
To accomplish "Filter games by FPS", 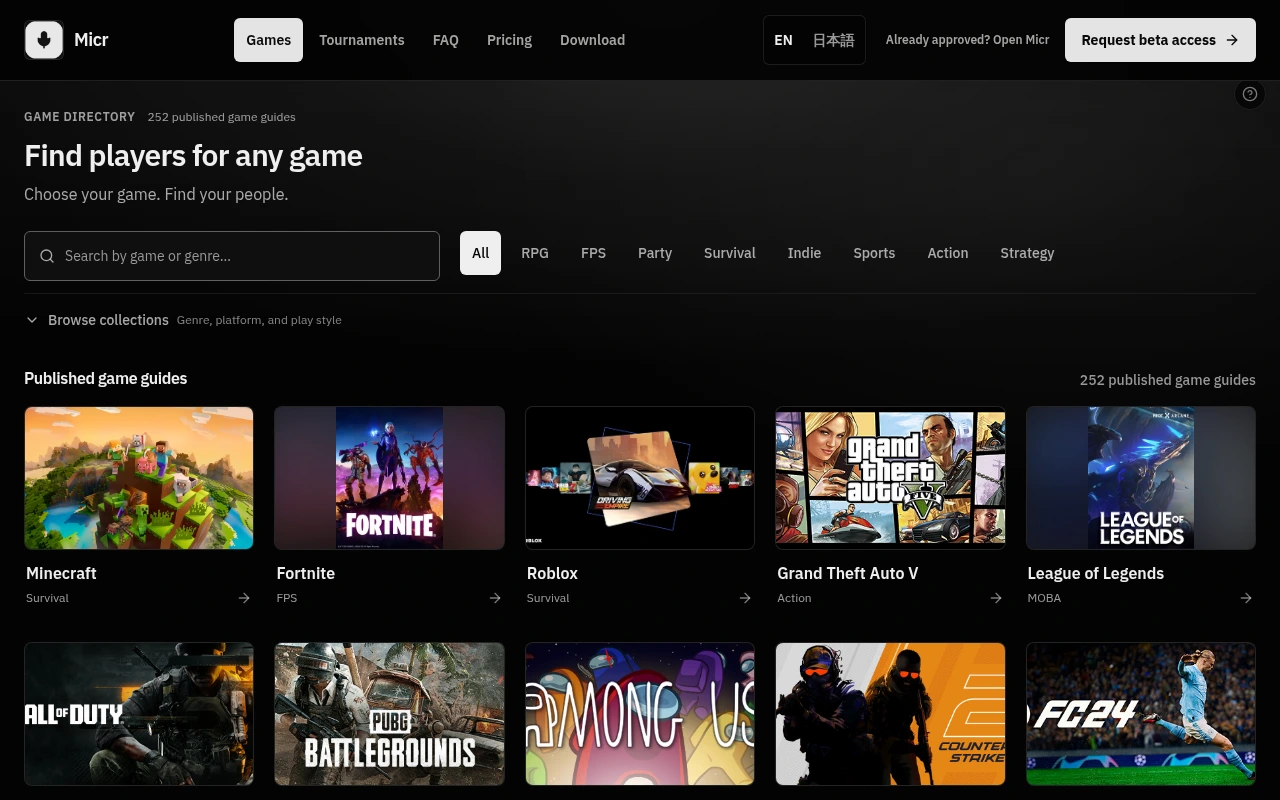I will click(x=594, y=253).
